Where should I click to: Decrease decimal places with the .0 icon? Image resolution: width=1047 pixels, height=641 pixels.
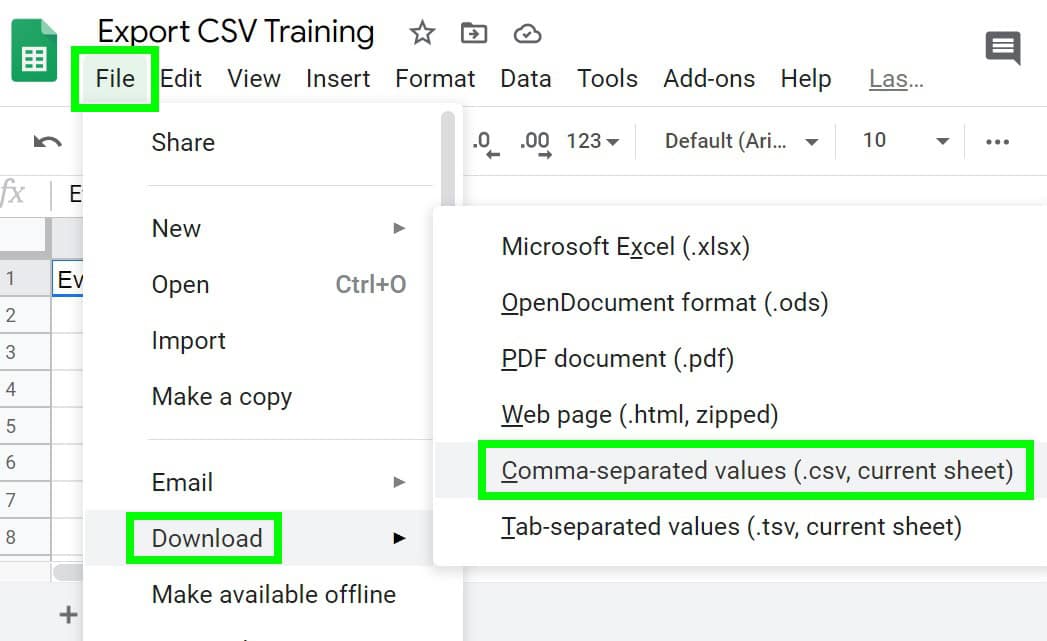pos(483,141)
